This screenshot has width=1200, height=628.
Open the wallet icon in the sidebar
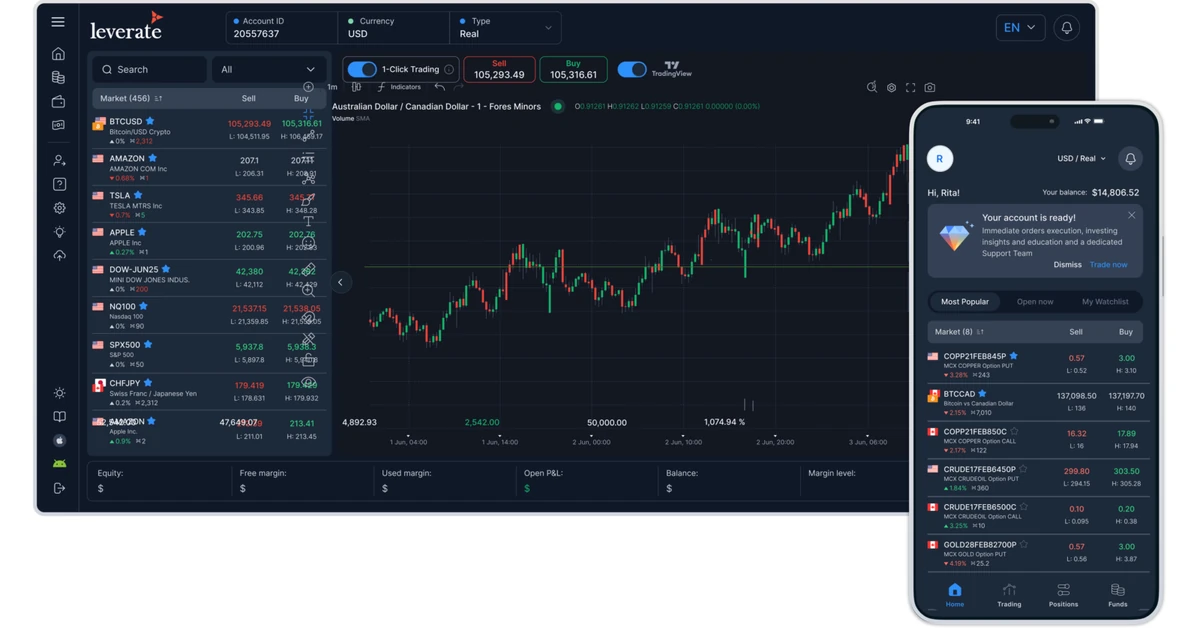58,101
